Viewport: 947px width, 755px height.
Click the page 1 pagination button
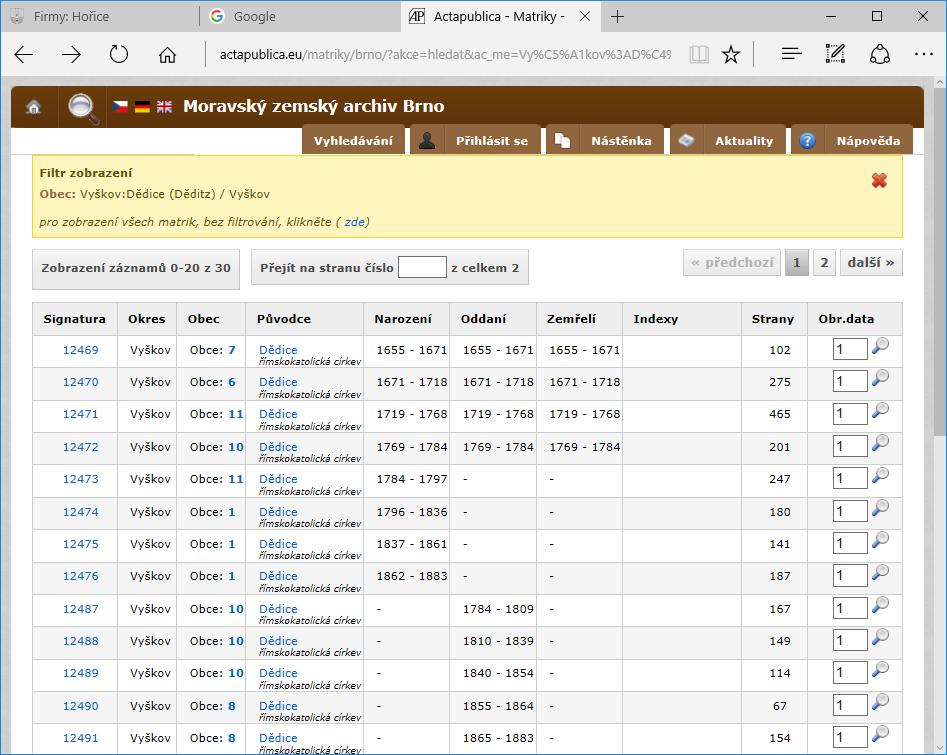pos(797,263)
